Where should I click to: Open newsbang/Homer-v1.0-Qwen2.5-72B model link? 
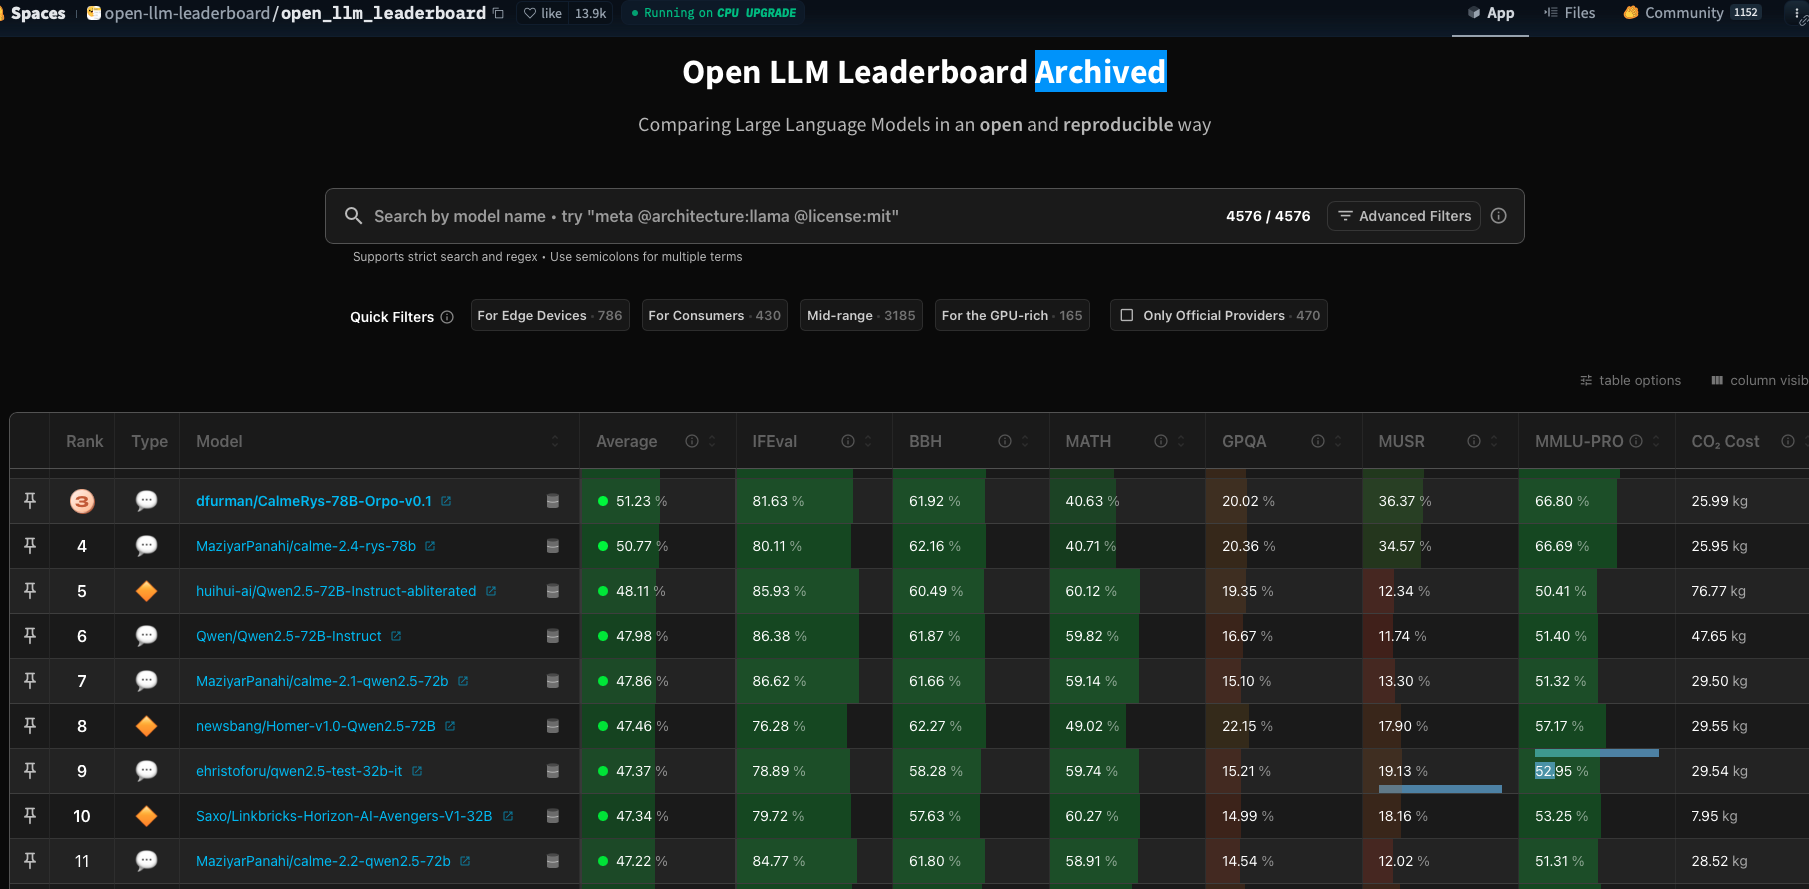point(316,726)
